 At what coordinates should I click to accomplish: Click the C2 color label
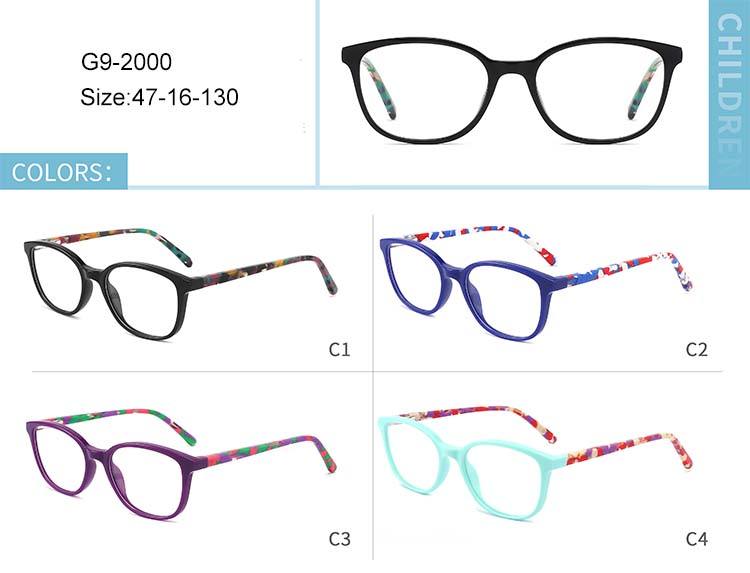pyautogui.click(x=696, y=350)
